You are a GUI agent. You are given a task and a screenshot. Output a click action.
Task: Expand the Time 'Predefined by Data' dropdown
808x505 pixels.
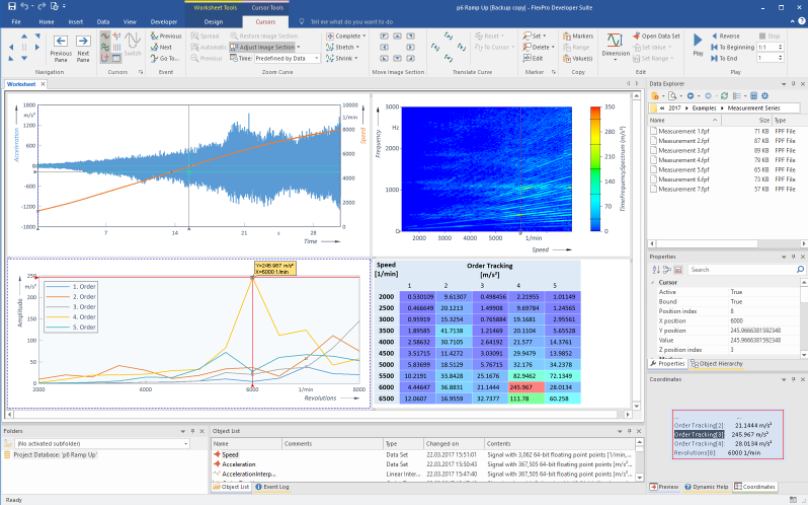(315, 58)
